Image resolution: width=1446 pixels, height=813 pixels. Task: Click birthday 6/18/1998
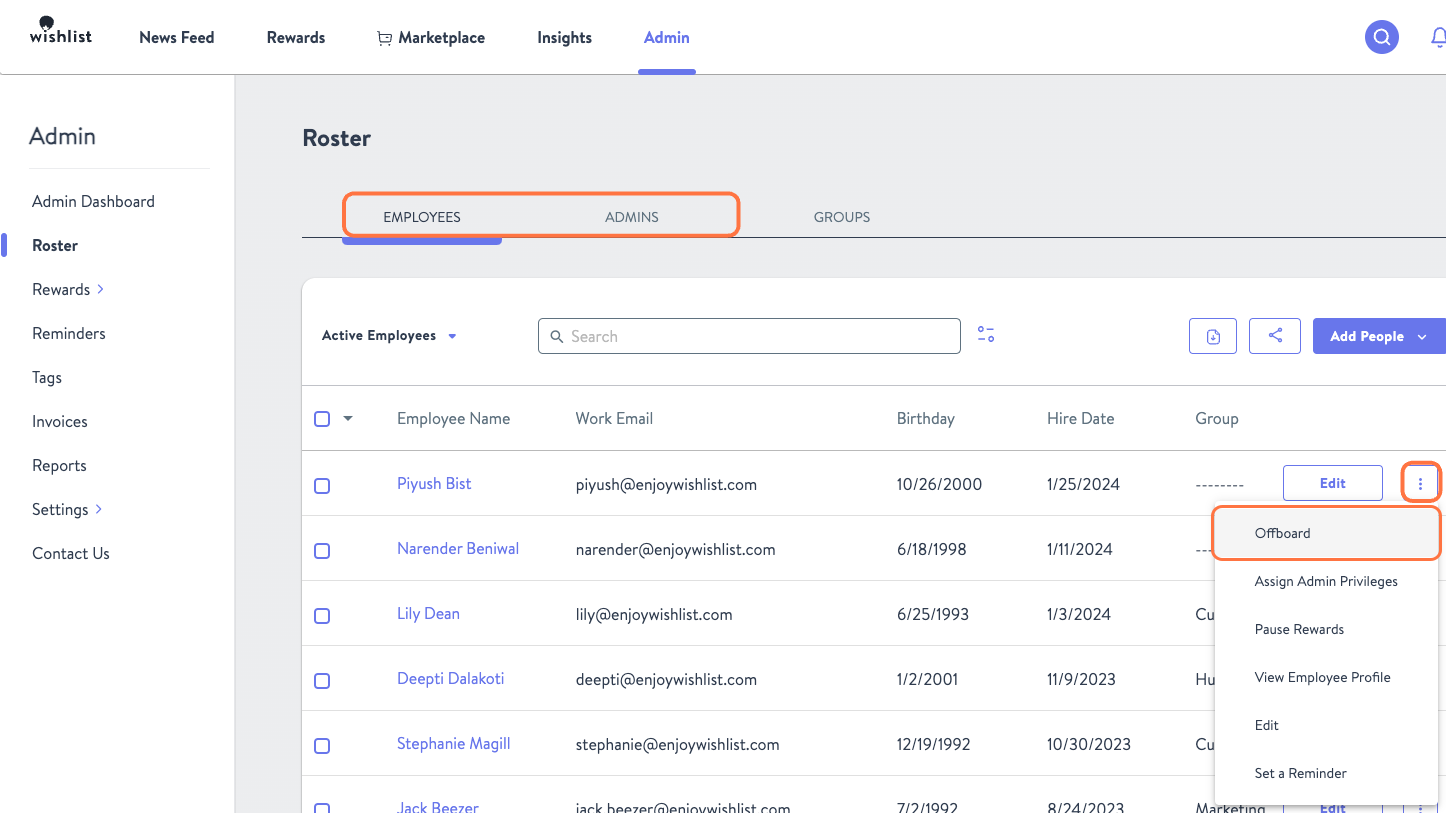(x=931, y=549)
